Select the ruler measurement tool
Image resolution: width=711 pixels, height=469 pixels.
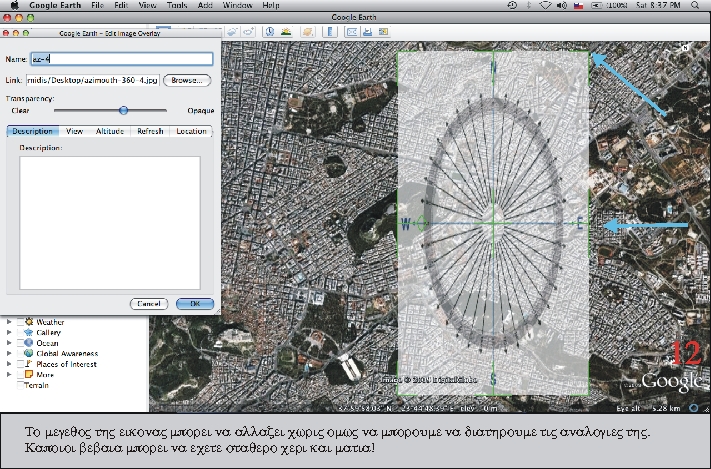tap(330, 31)
